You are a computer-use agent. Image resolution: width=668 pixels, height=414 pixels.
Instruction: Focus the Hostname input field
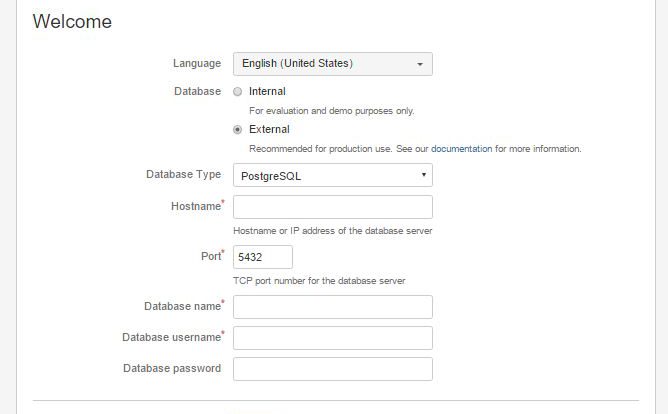333,207
